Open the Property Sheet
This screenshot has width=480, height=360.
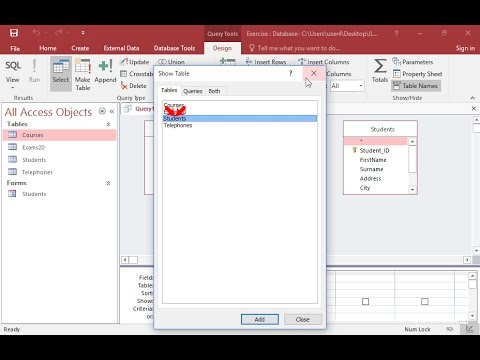coord(417,74)
